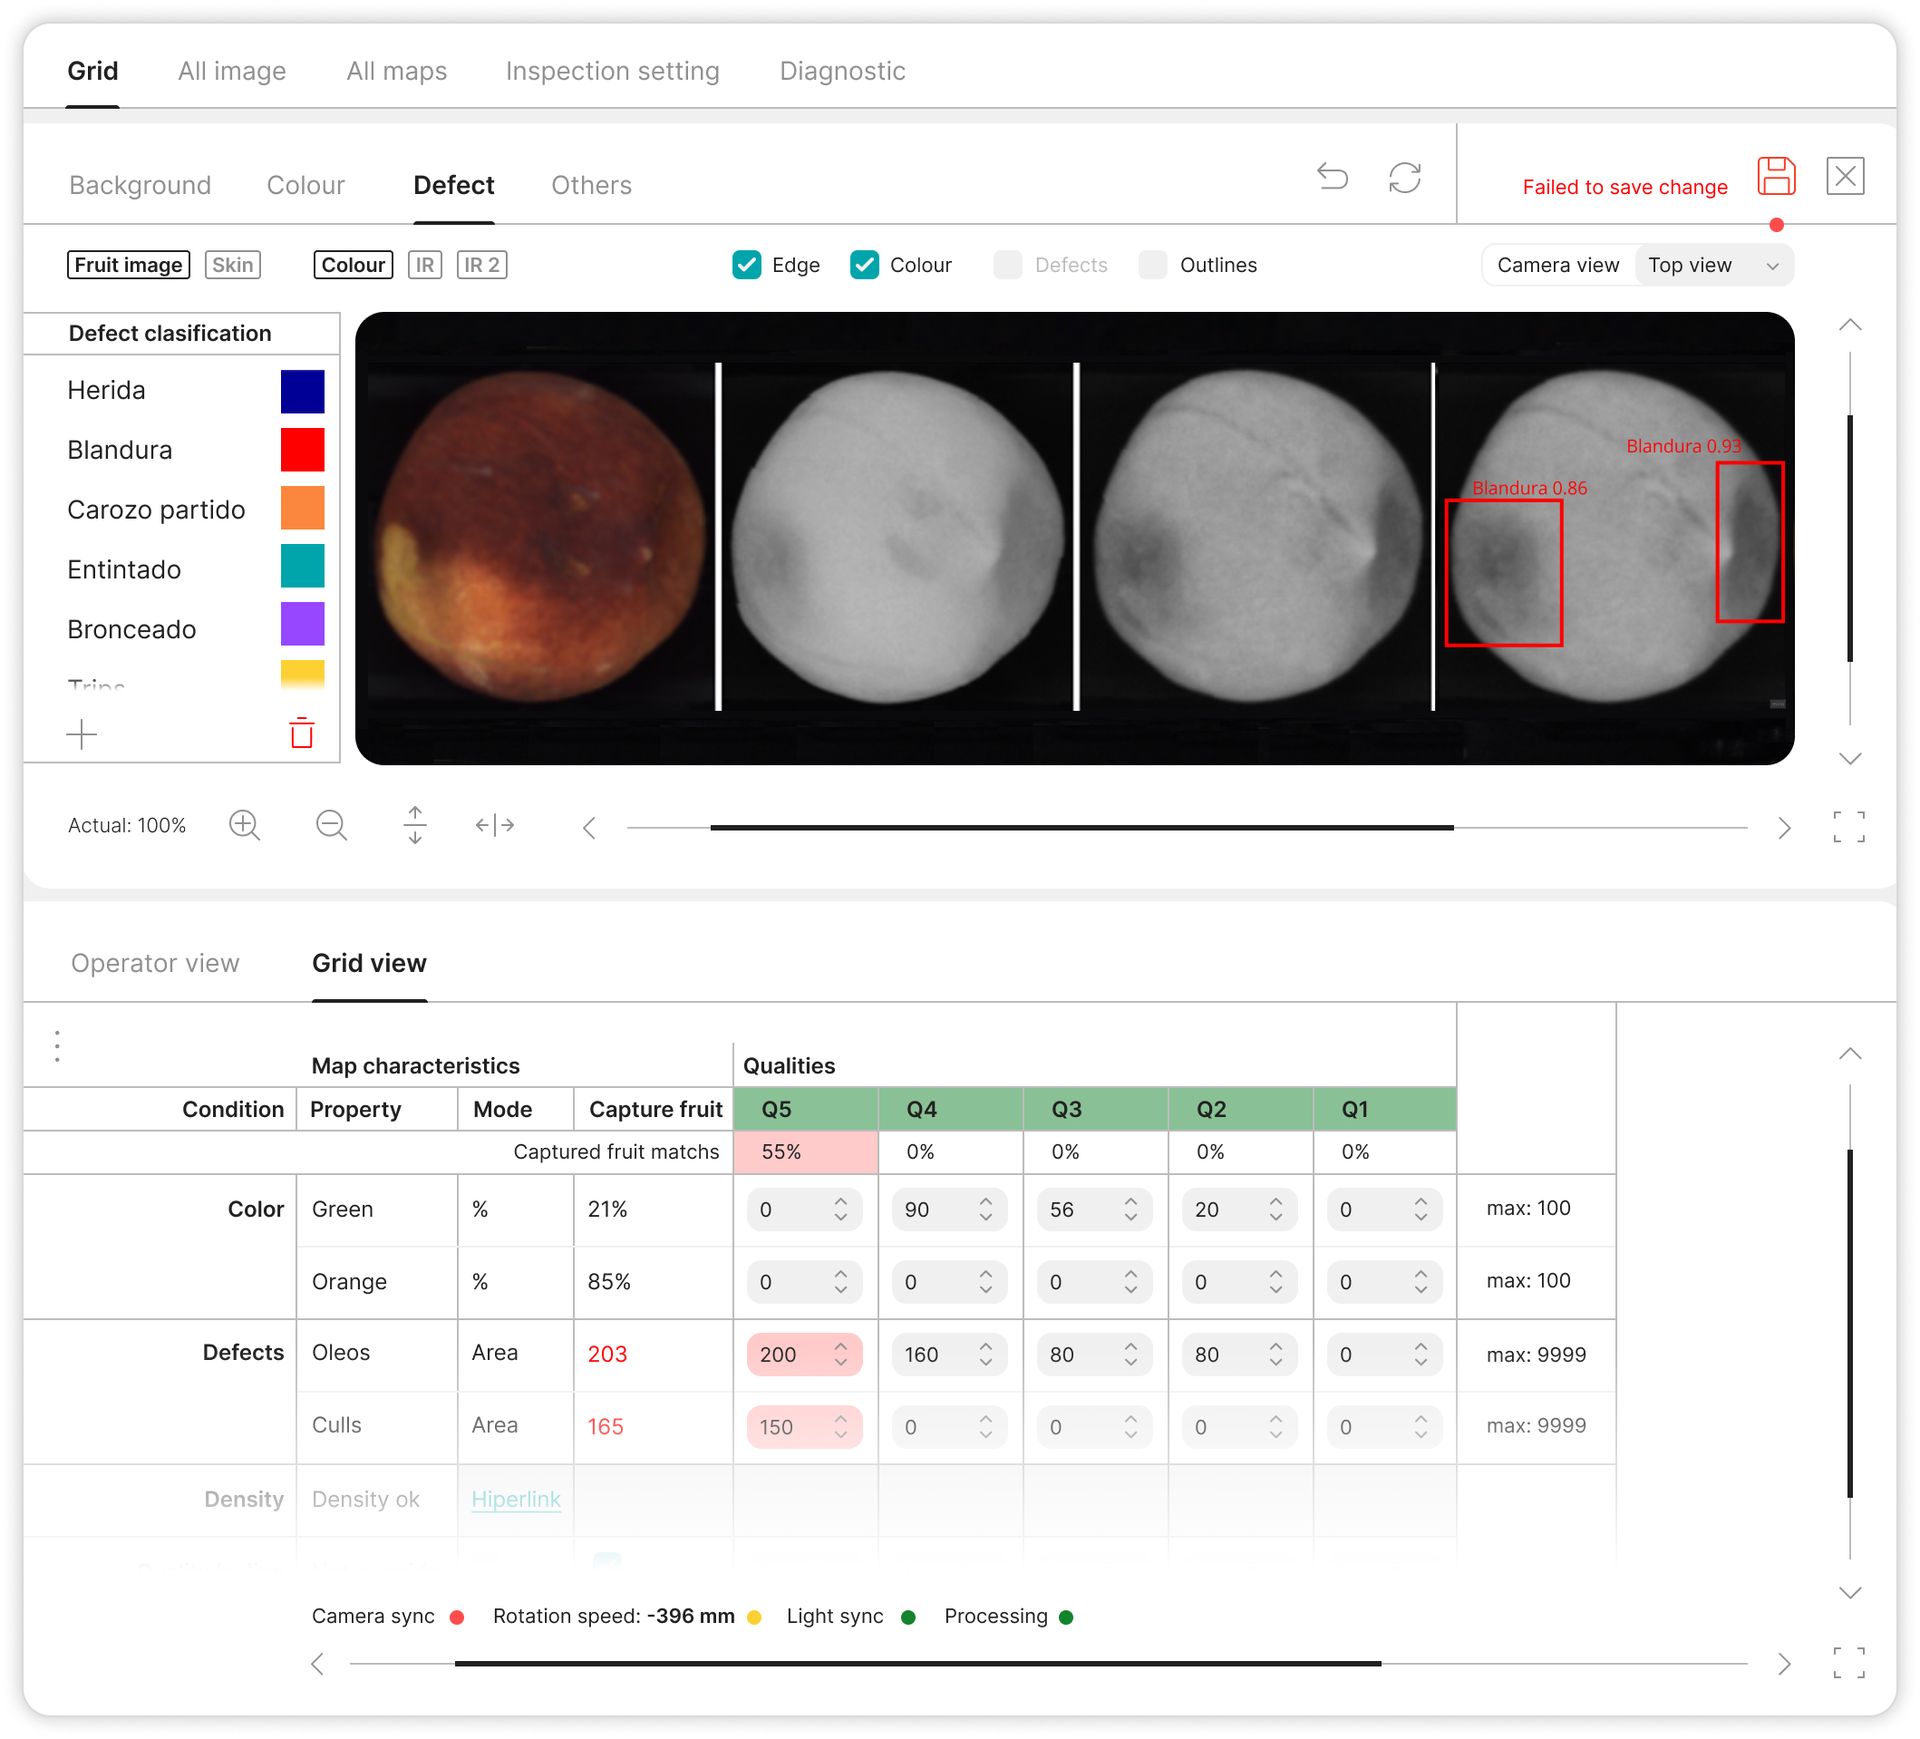The height and width of the screenshot is (1739, 1920).
Task: Click the red Blandura colour swatch
Action: tap(302, 450)
